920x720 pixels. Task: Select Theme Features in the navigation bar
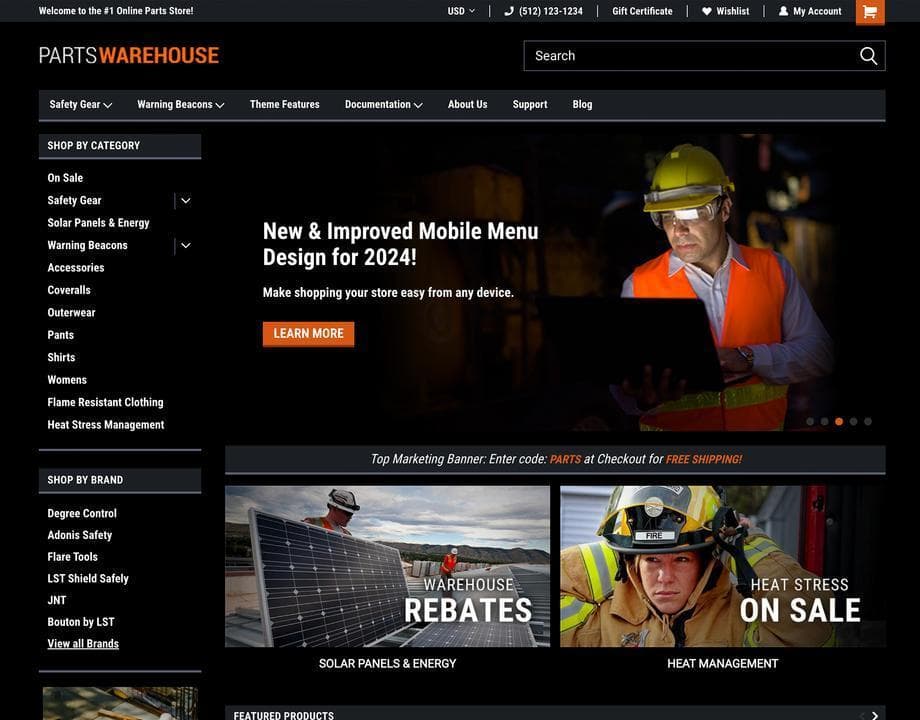pos(284,104)
